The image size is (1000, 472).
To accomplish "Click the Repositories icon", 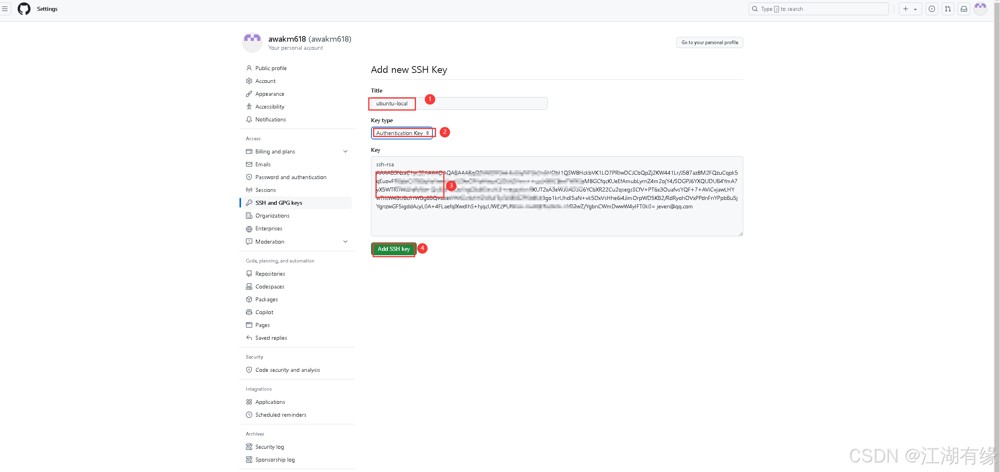I will pos(249,274).
